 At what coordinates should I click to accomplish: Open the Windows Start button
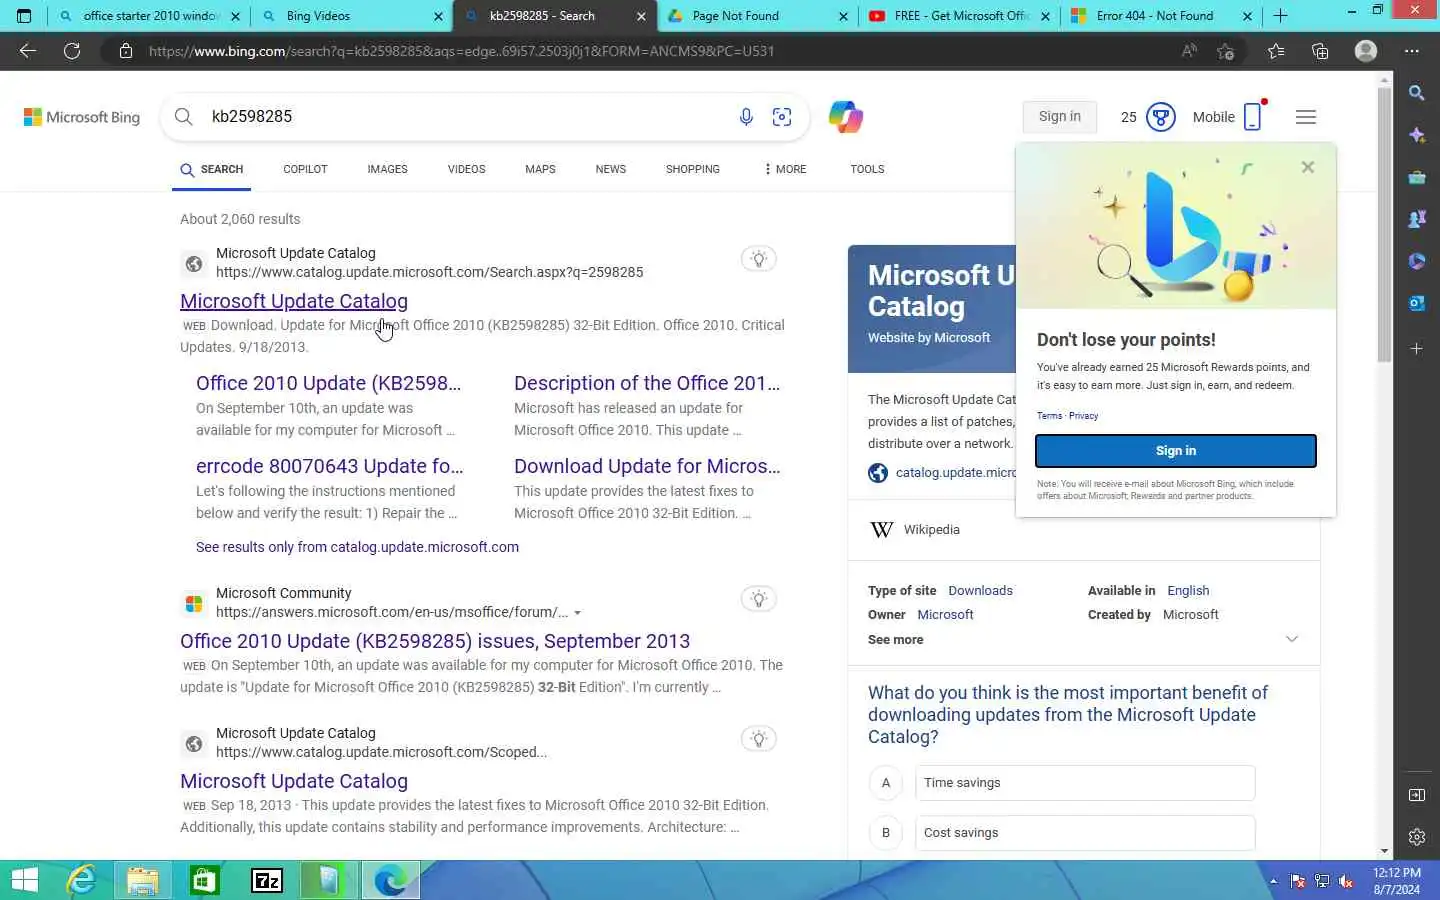pos(25,880)
